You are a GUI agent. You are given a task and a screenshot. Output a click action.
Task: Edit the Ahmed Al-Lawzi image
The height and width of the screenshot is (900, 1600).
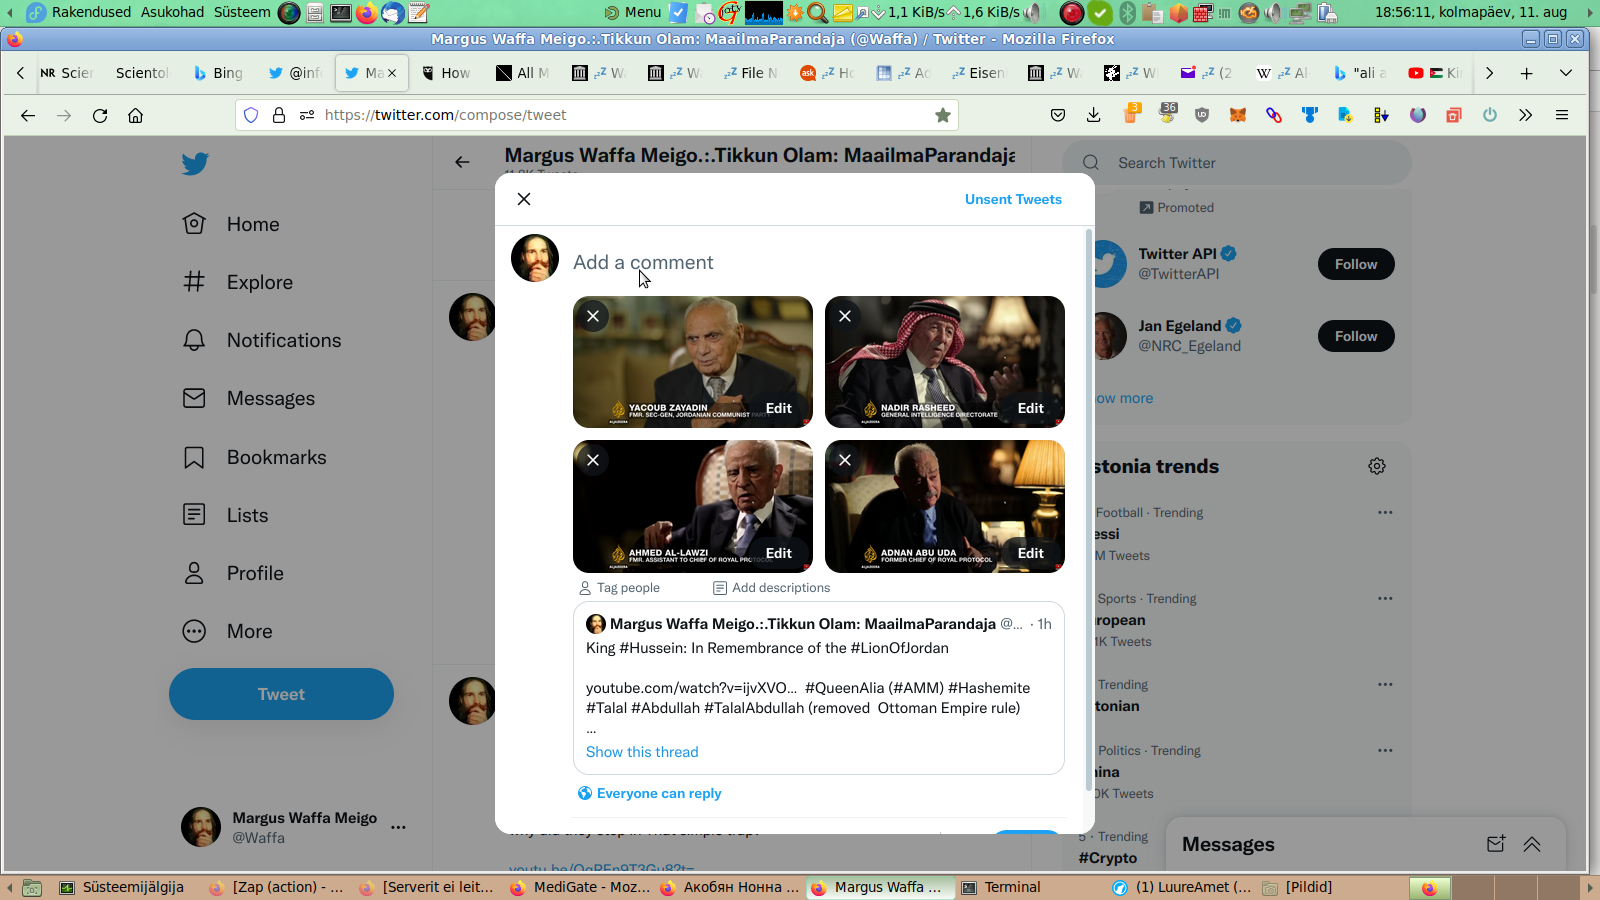tap(779, 553)
